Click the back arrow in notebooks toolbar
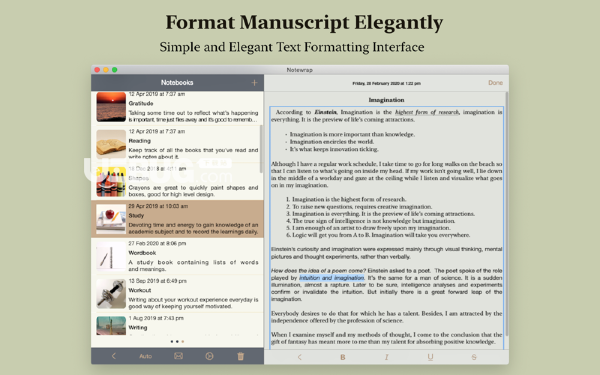The image size is (600, 375). pos(114,356)
